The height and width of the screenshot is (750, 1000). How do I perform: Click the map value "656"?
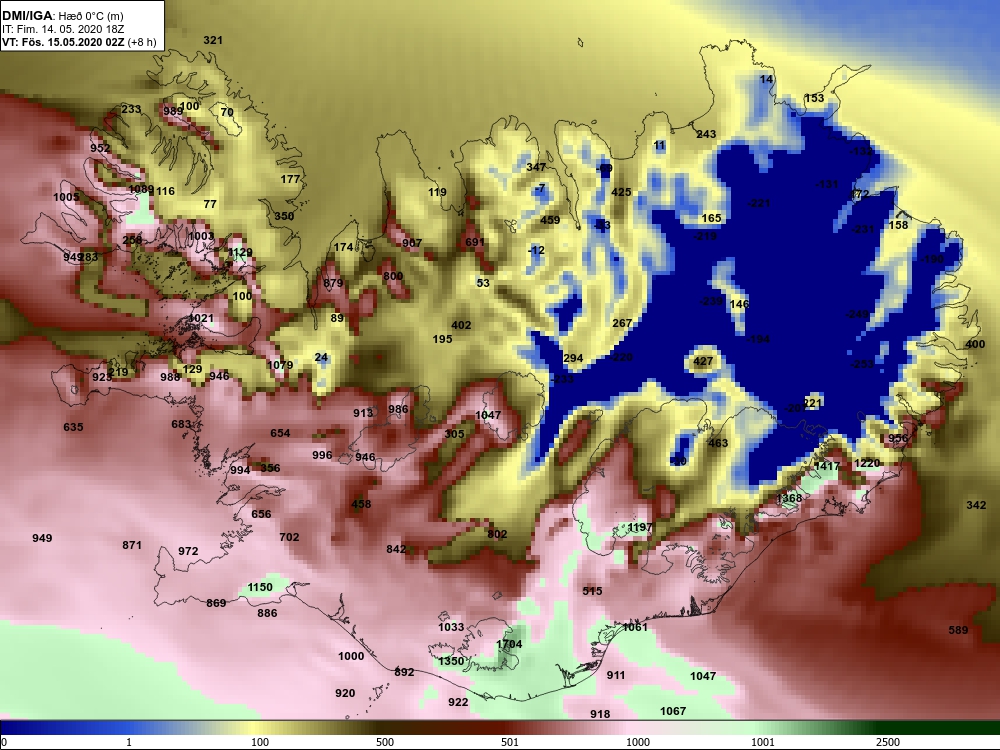pos(261,514)
